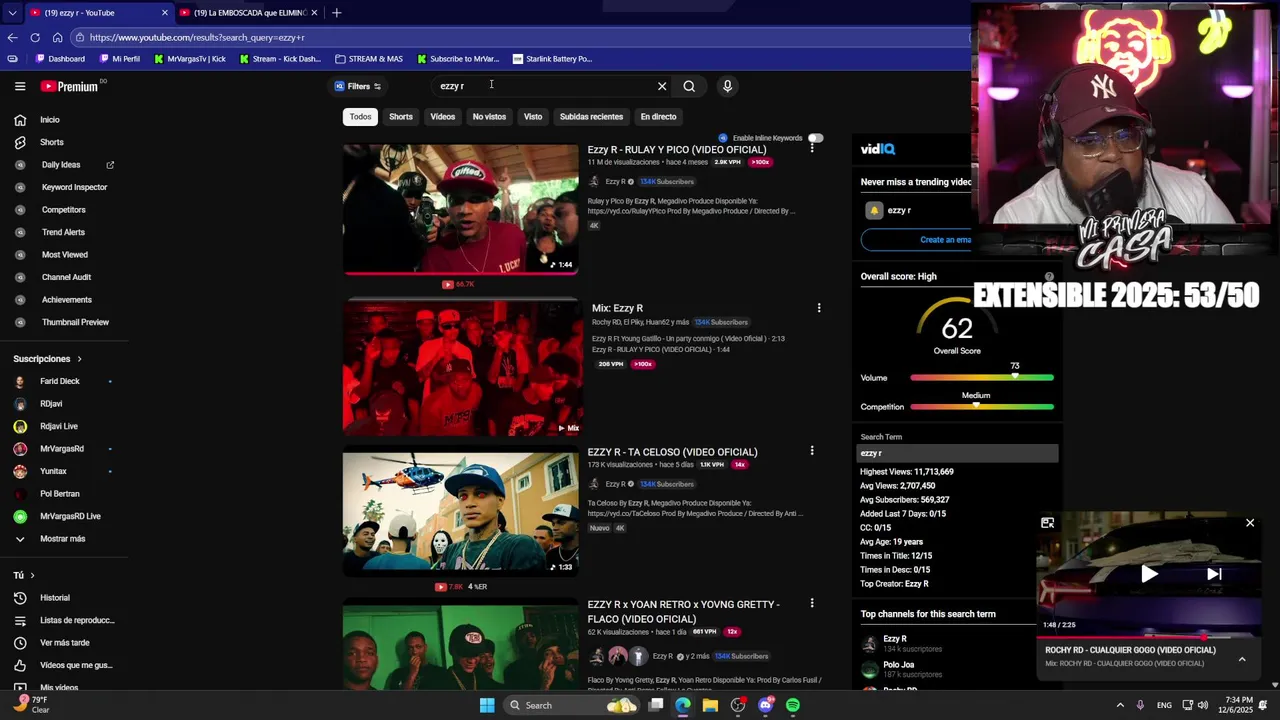Go to YouTube Premium home logo
This screenshot has height=720, width=1280.
click(70, 86)
